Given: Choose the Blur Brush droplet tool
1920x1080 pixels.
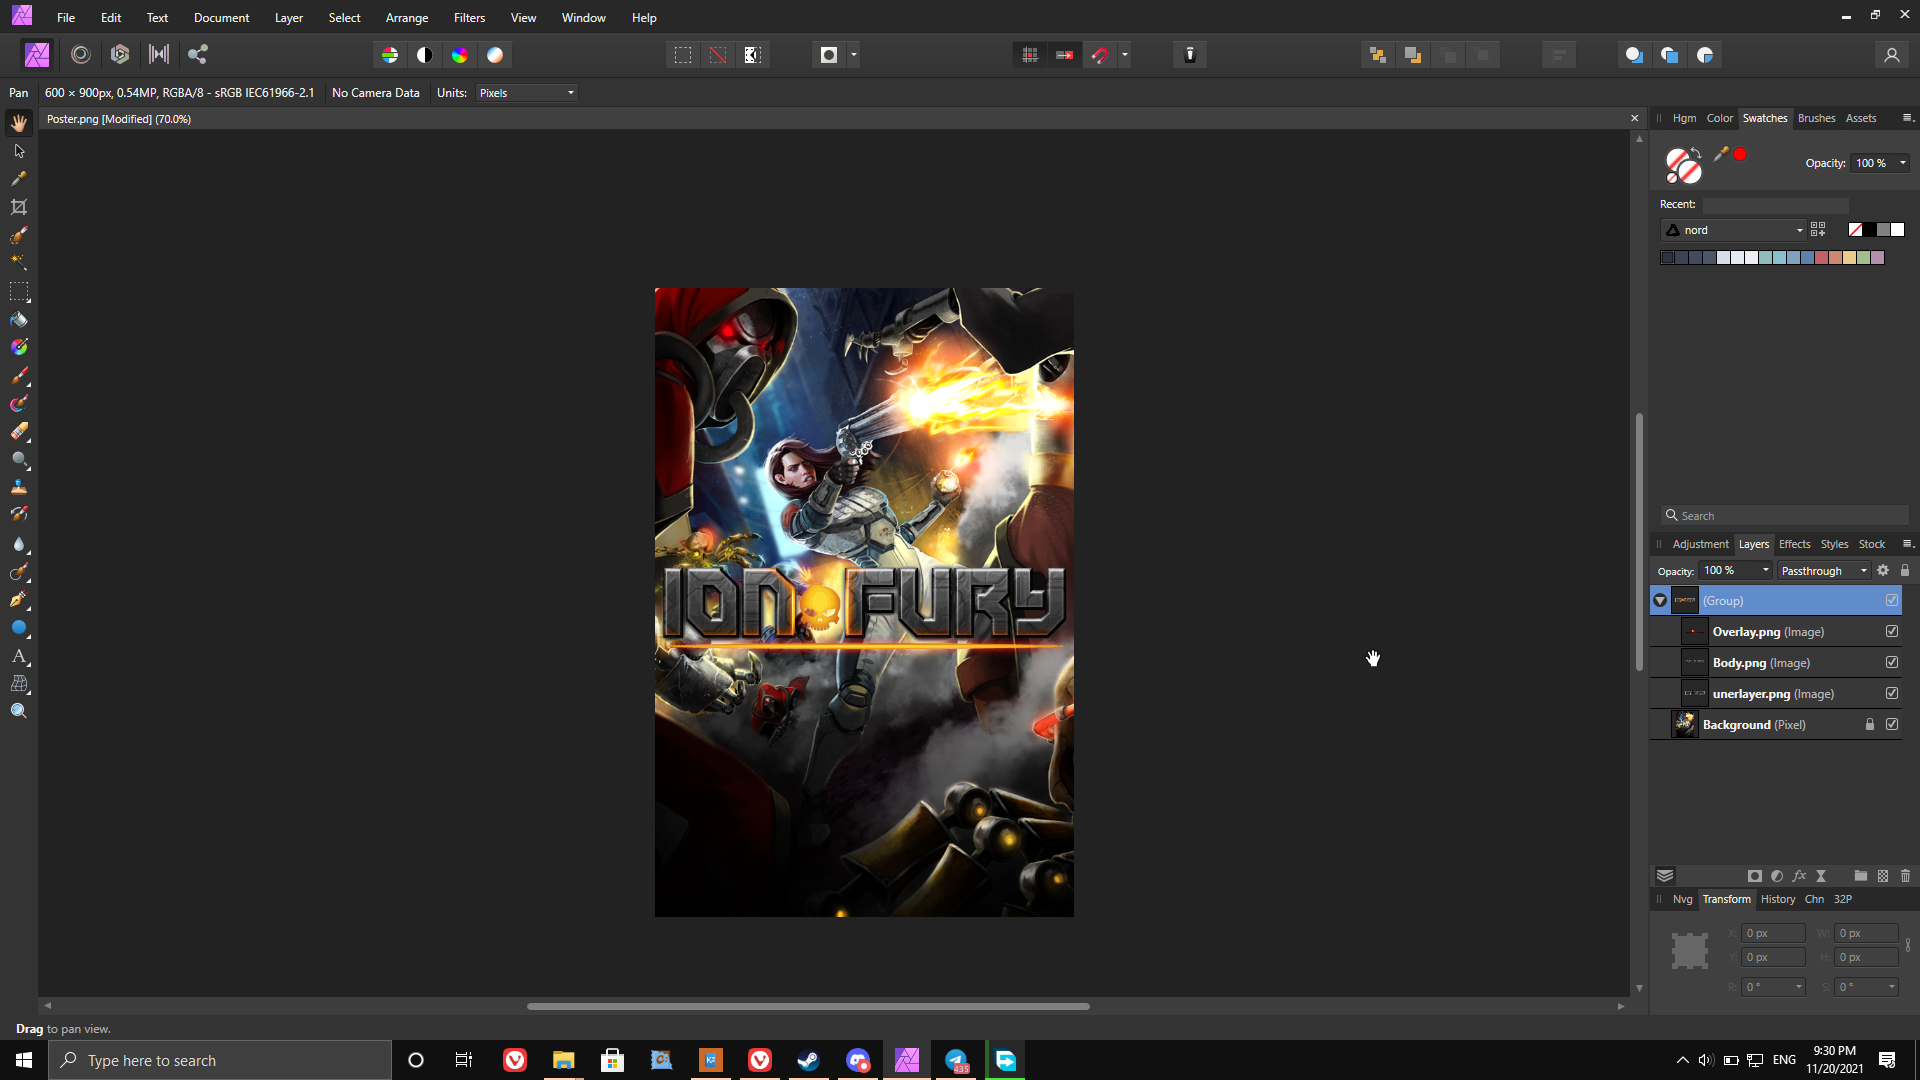Looking at the screenshot, I should 19,544.
